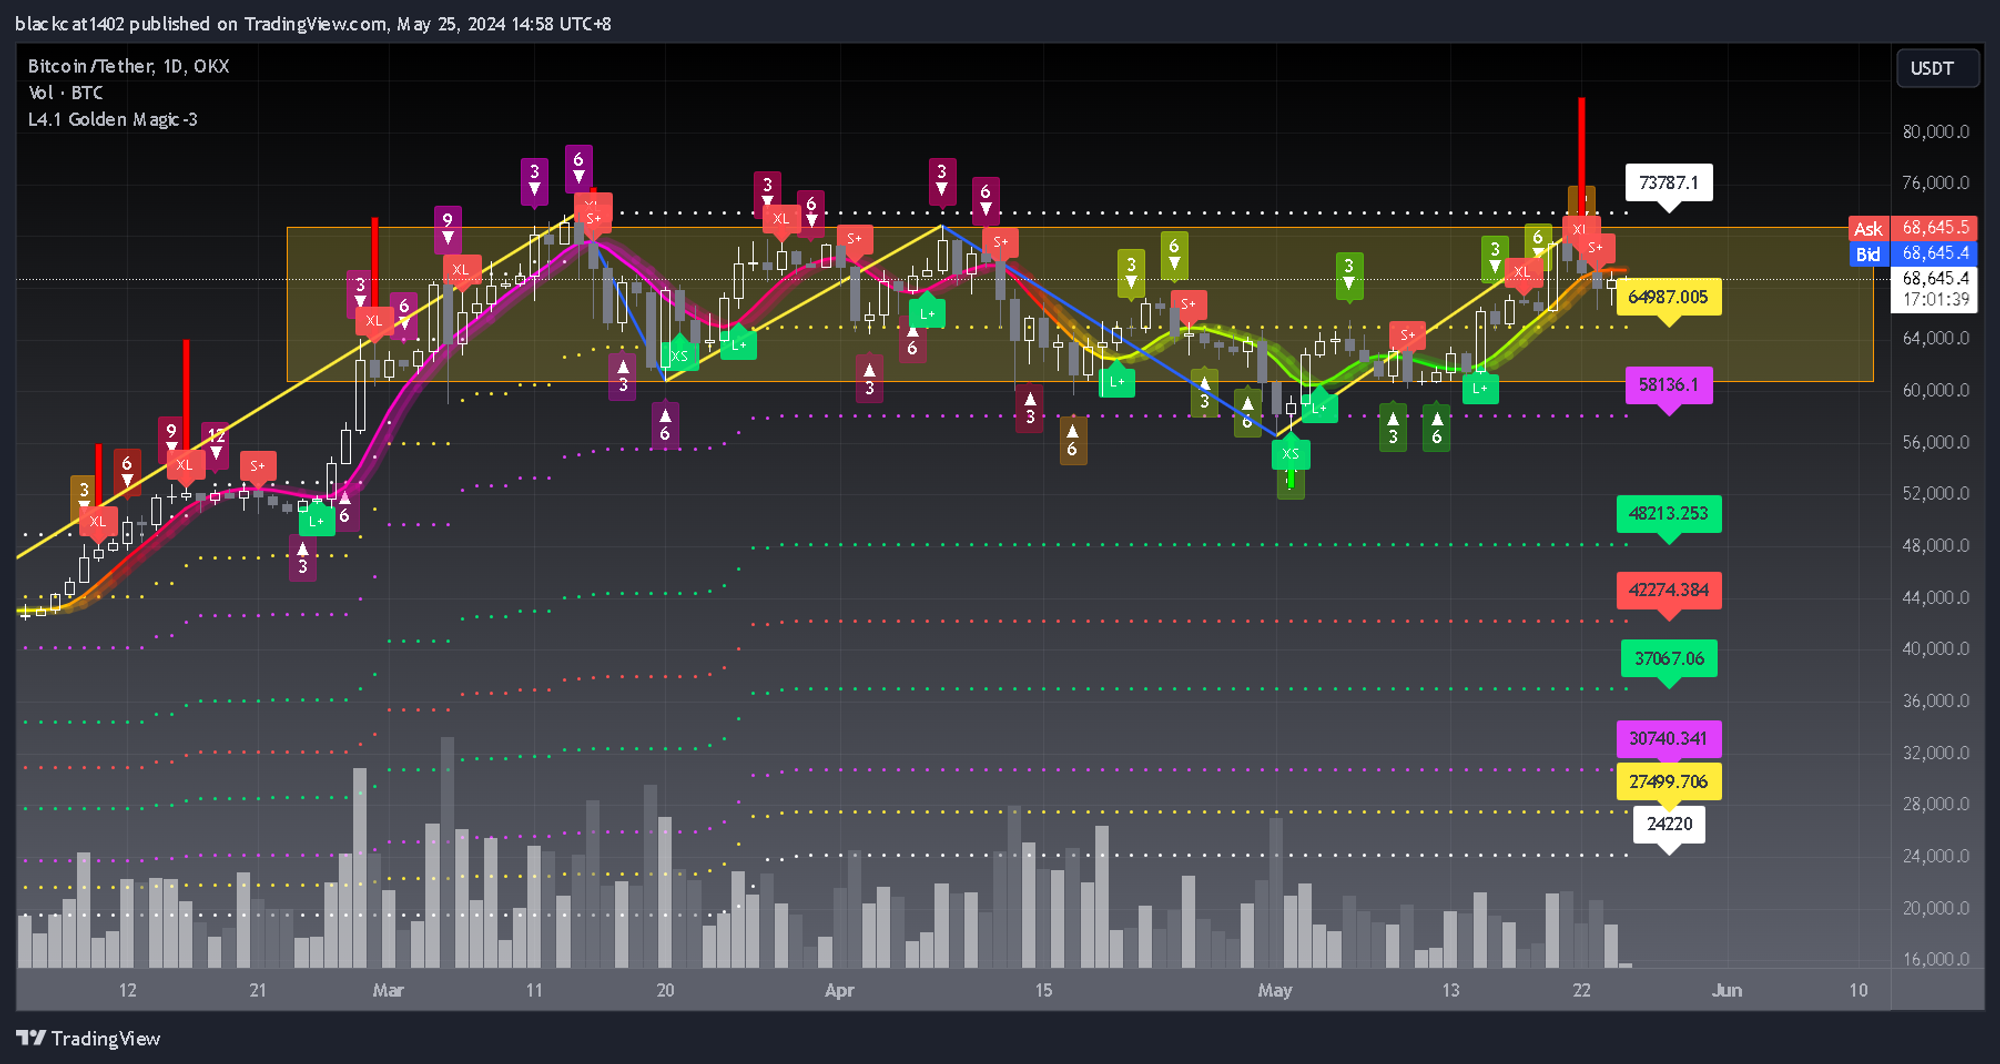Click the magenta 30740.341 level label
This screenshot has height=1064, width=2000.
point(1669,739)
